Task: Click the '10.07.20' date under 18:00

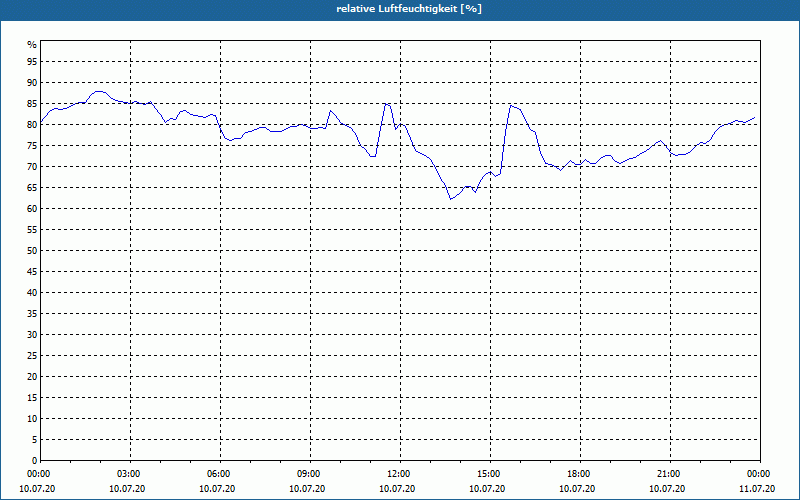Action: tap(577, 489)
